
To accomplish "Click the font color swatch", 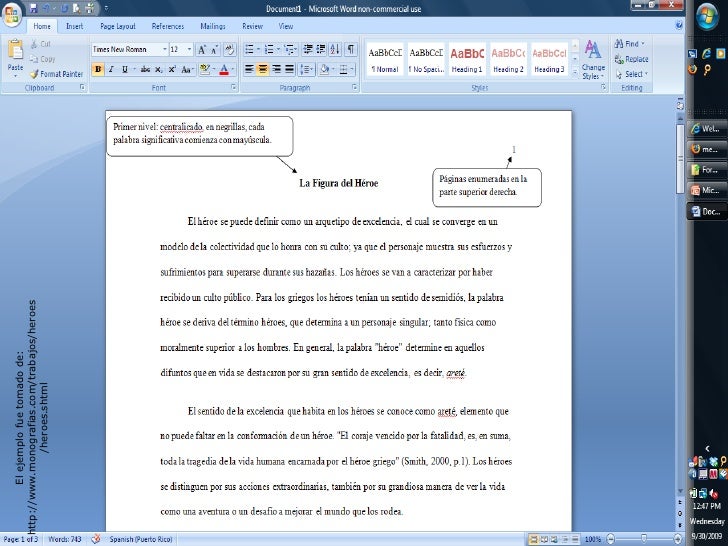I will coord(224,69).
